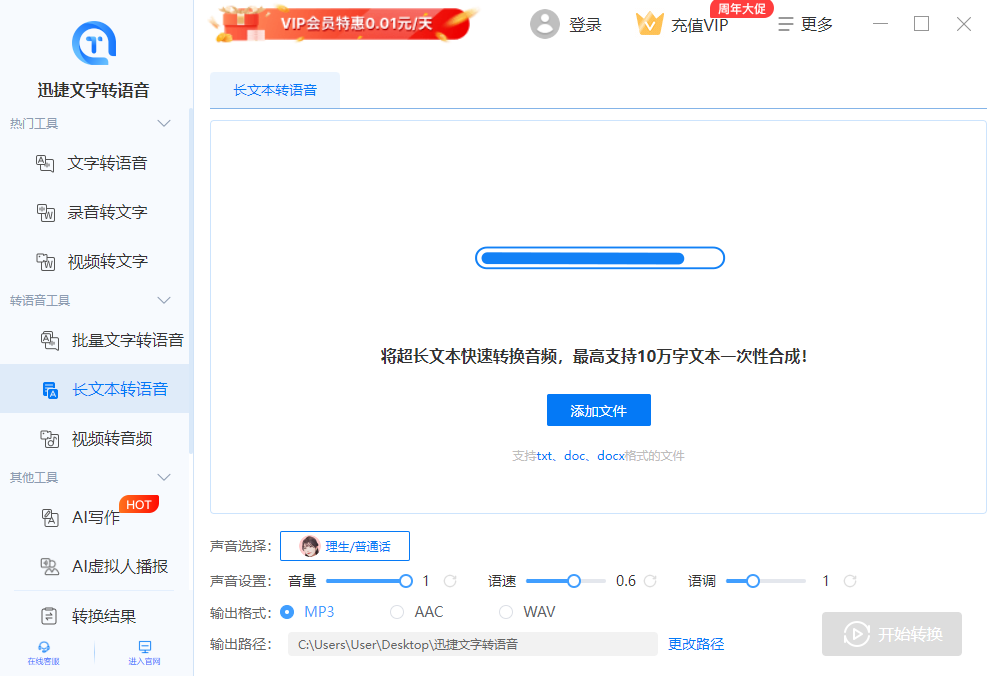Click the 输出路径 path field

(x=473, y=644)
